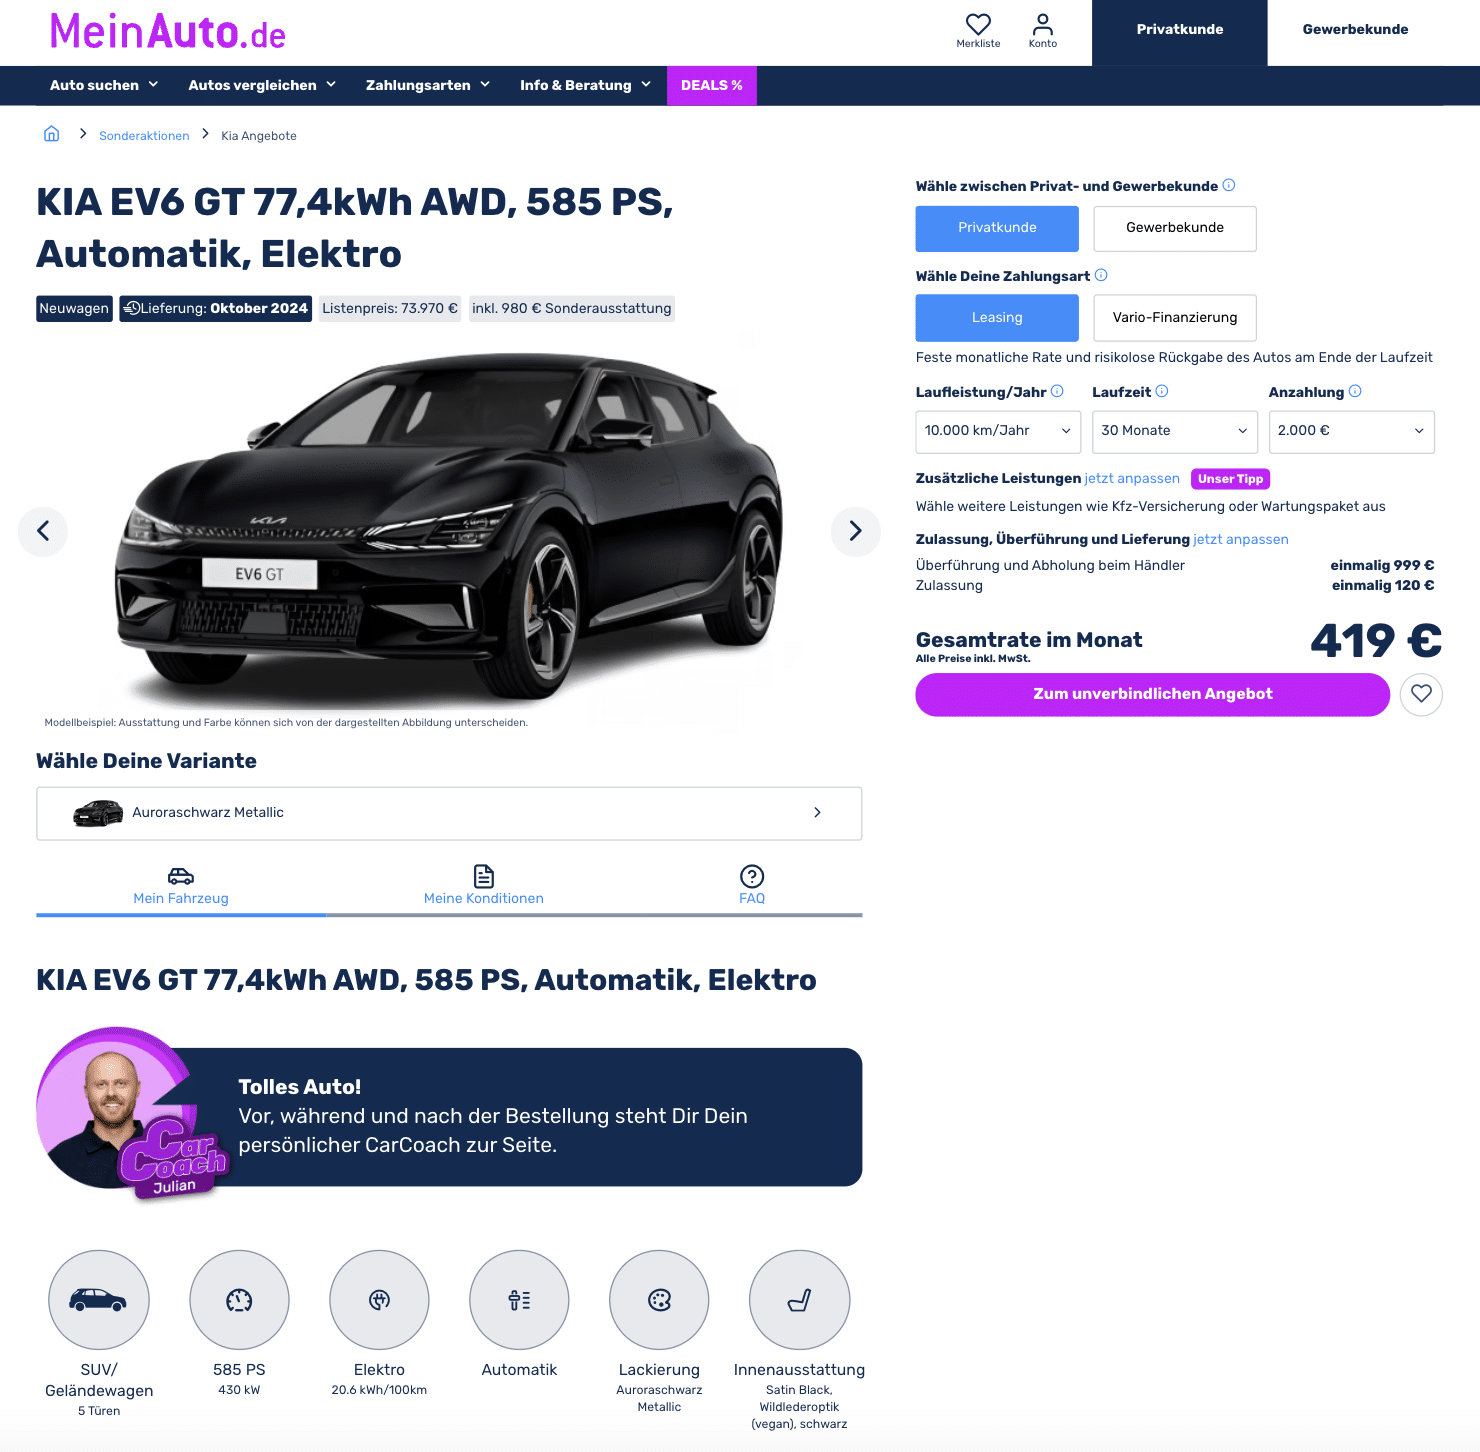Click jetzt anpassen link for Zusätzliche Leistungen
Image resolution: width=1480 pixels, height=1452 pixels.
(x=1132, y=478)
